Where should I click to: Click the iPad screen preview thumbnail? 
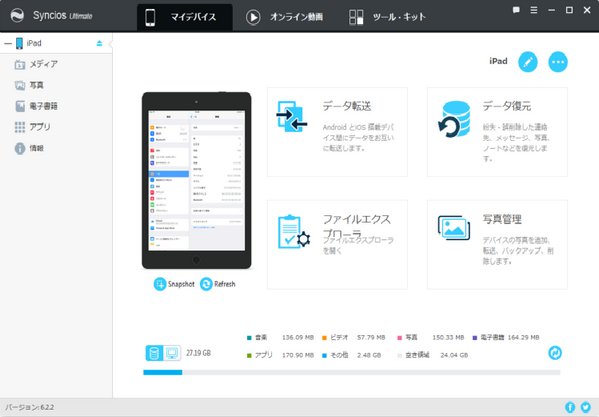(x=196, y=180)
